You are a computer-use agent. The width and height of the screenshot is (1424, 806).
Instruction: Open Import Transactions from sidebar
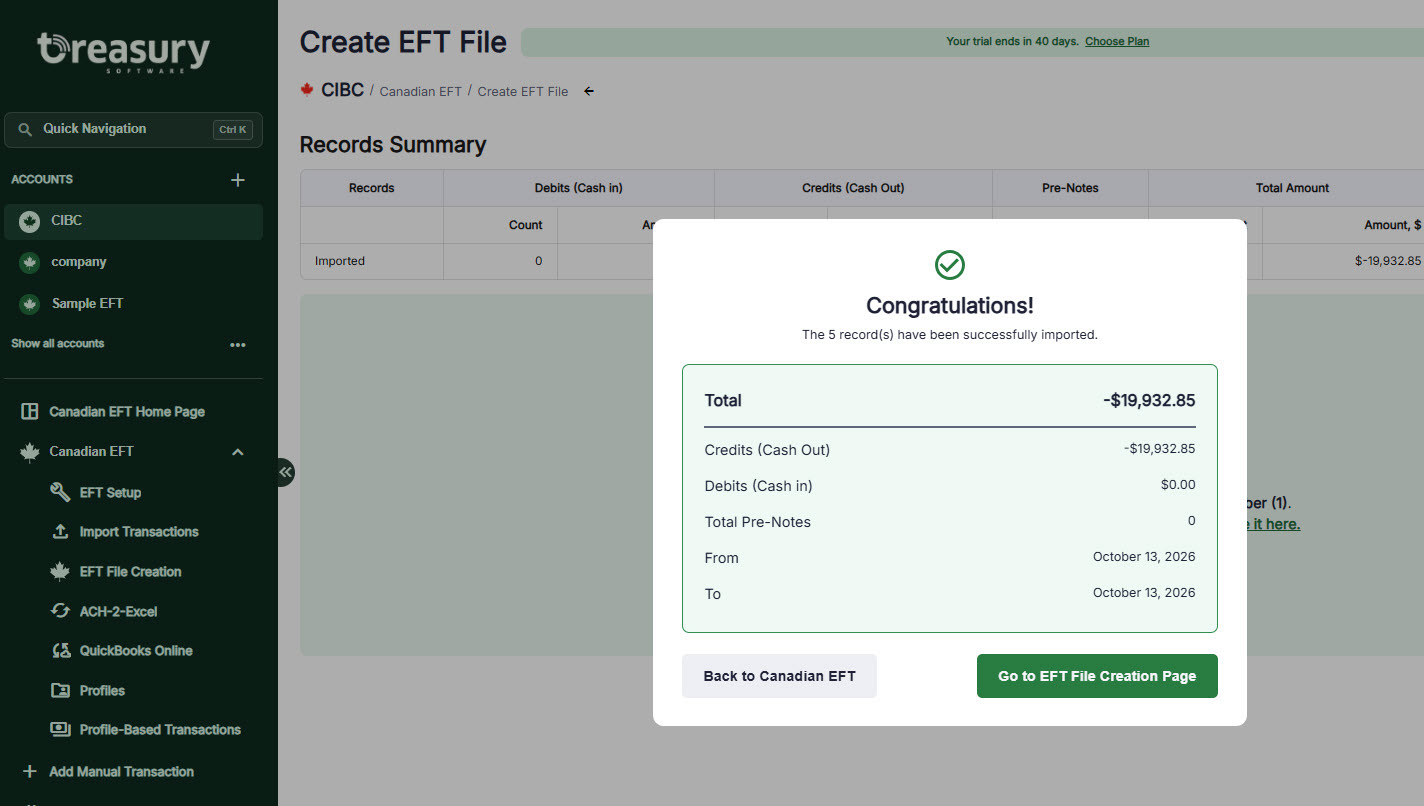pos(124,532)
